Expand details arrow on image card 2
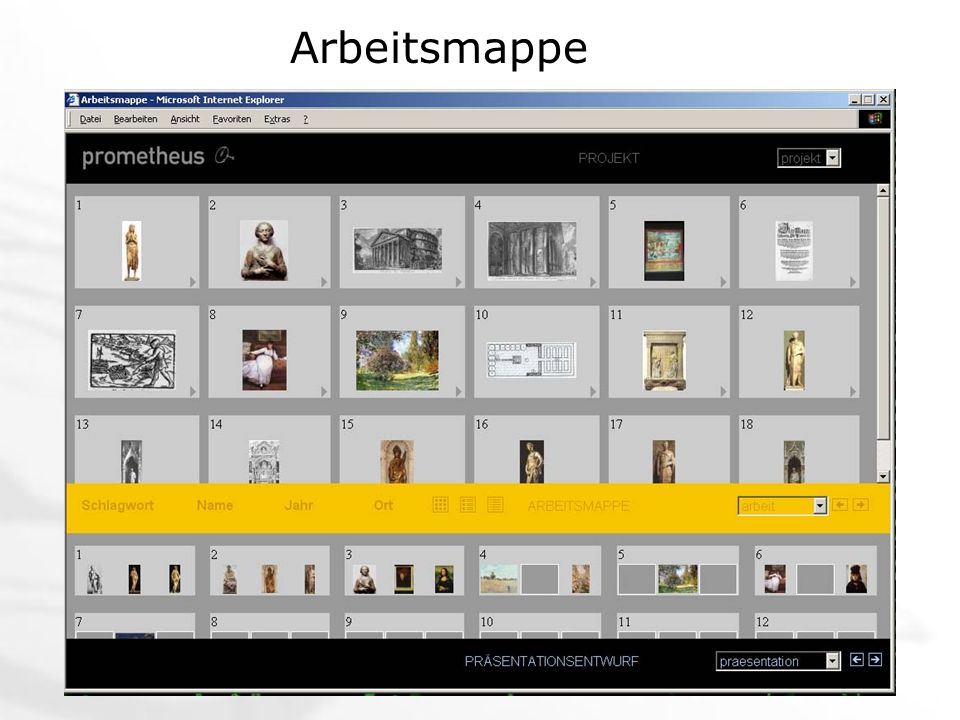Screen dimensions: 960x720 324,282
